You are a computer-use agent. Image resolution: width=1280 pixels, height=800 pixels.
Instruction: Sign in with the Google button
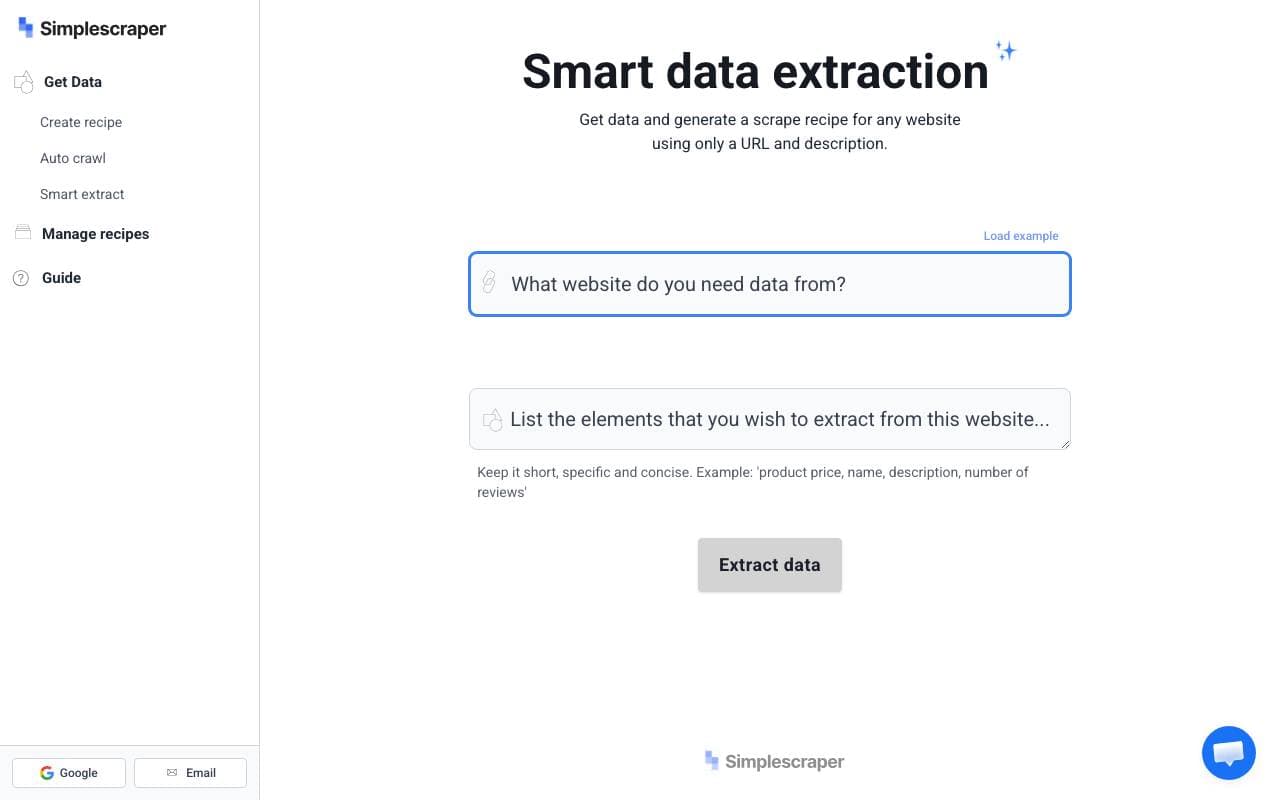click(69, 773)
